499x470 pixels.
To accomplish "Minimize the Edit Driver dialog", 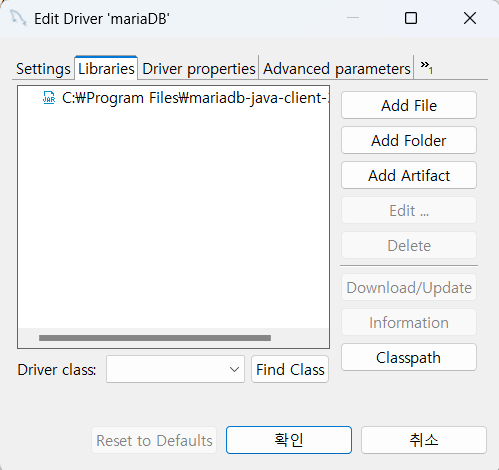I will click(x=353, y=18).
